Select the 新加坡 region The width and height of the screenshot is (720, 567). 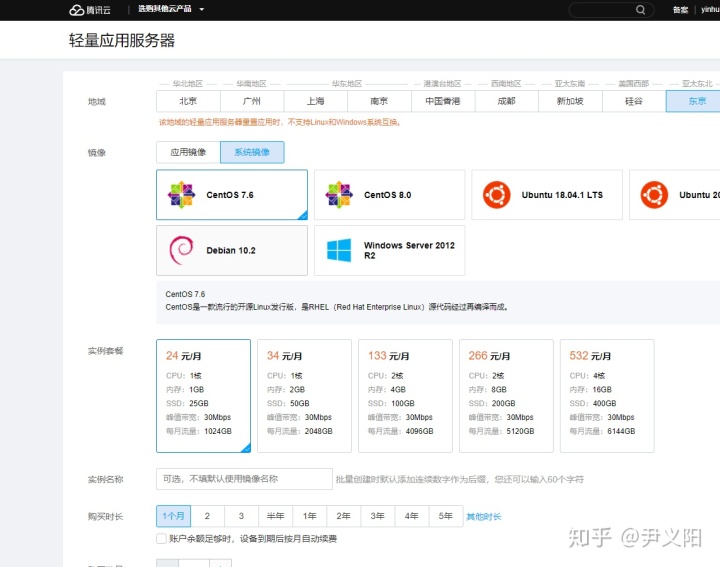coord(570,101)
